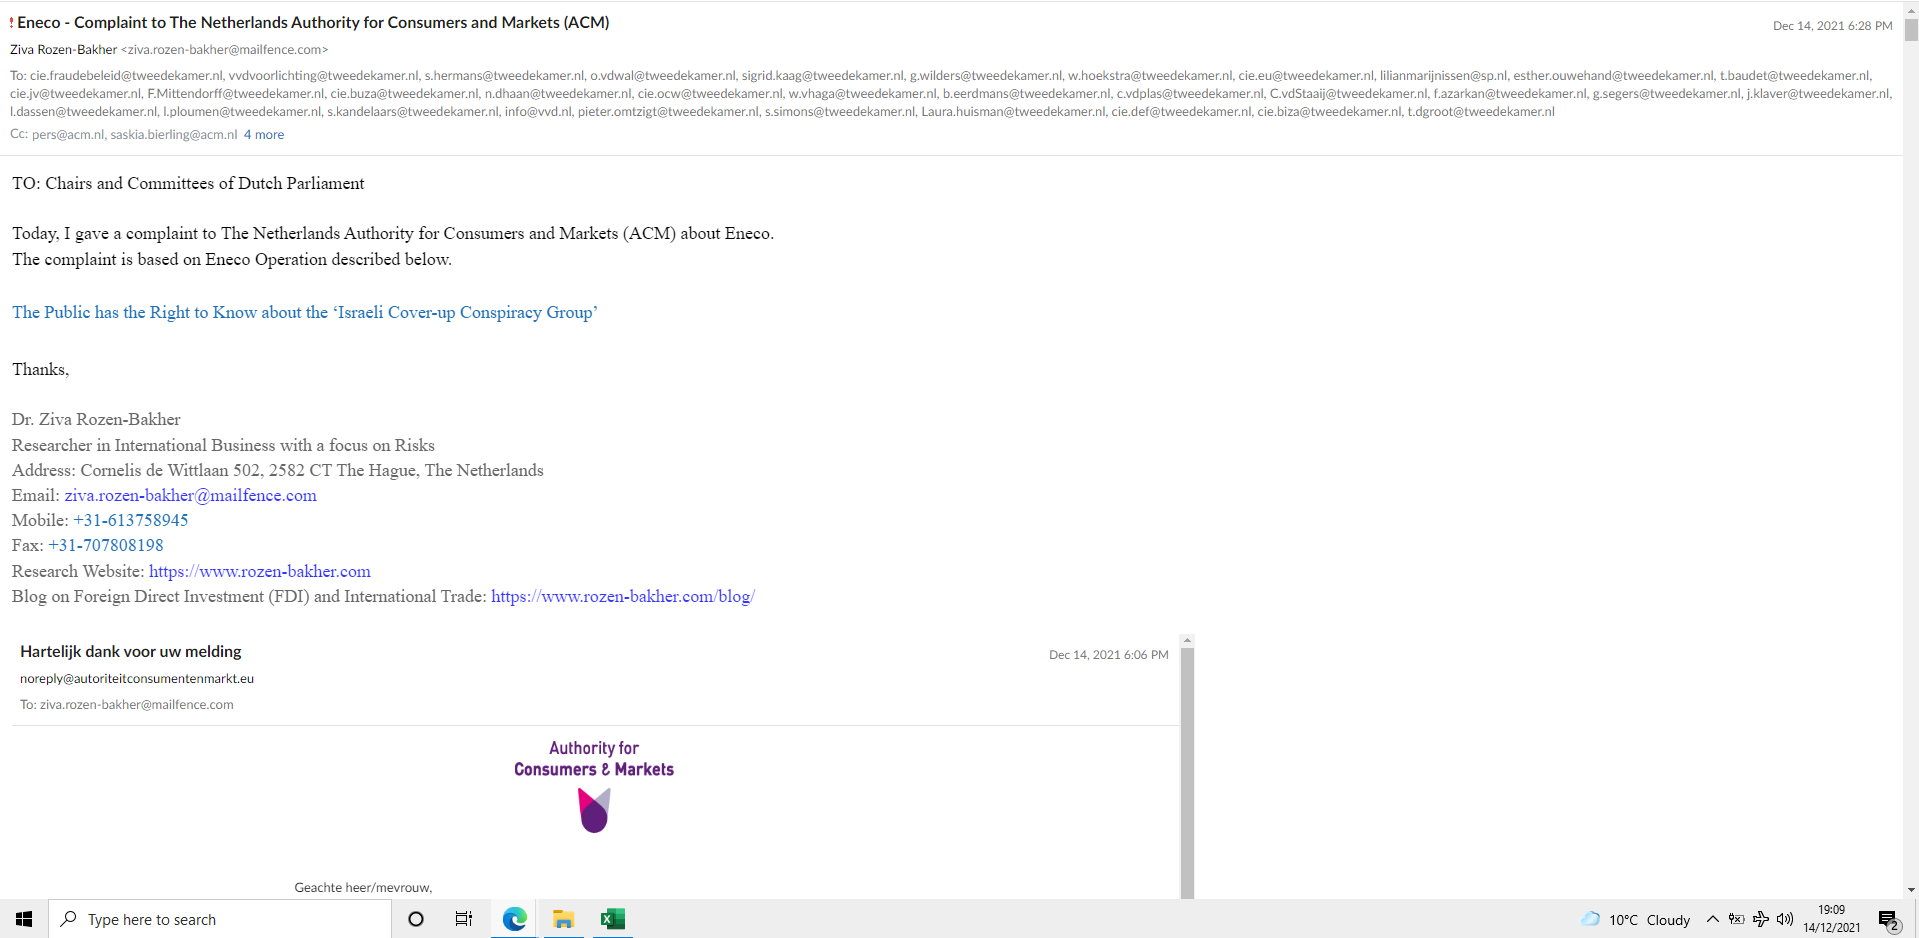Show hidden system tray icons

(x=1712, y=919)
